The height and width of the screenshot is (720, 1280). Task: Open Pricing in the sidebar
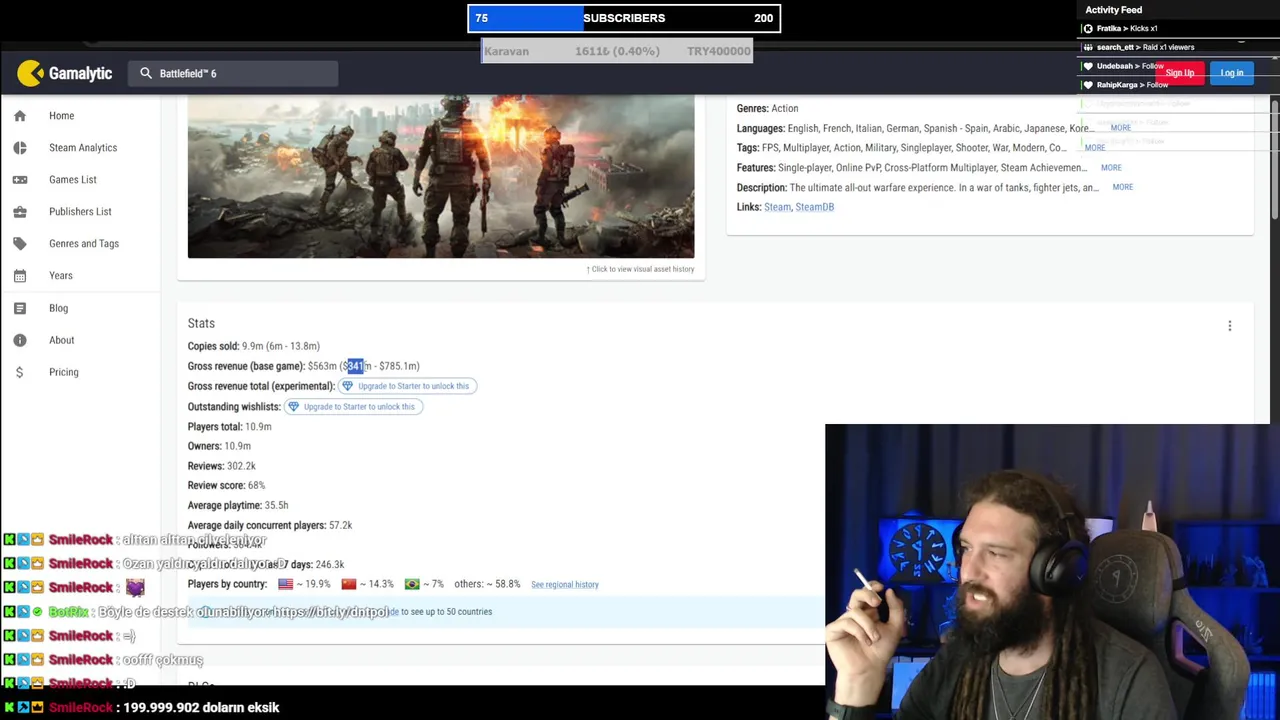pyautogui.click(x=64, y=372)
